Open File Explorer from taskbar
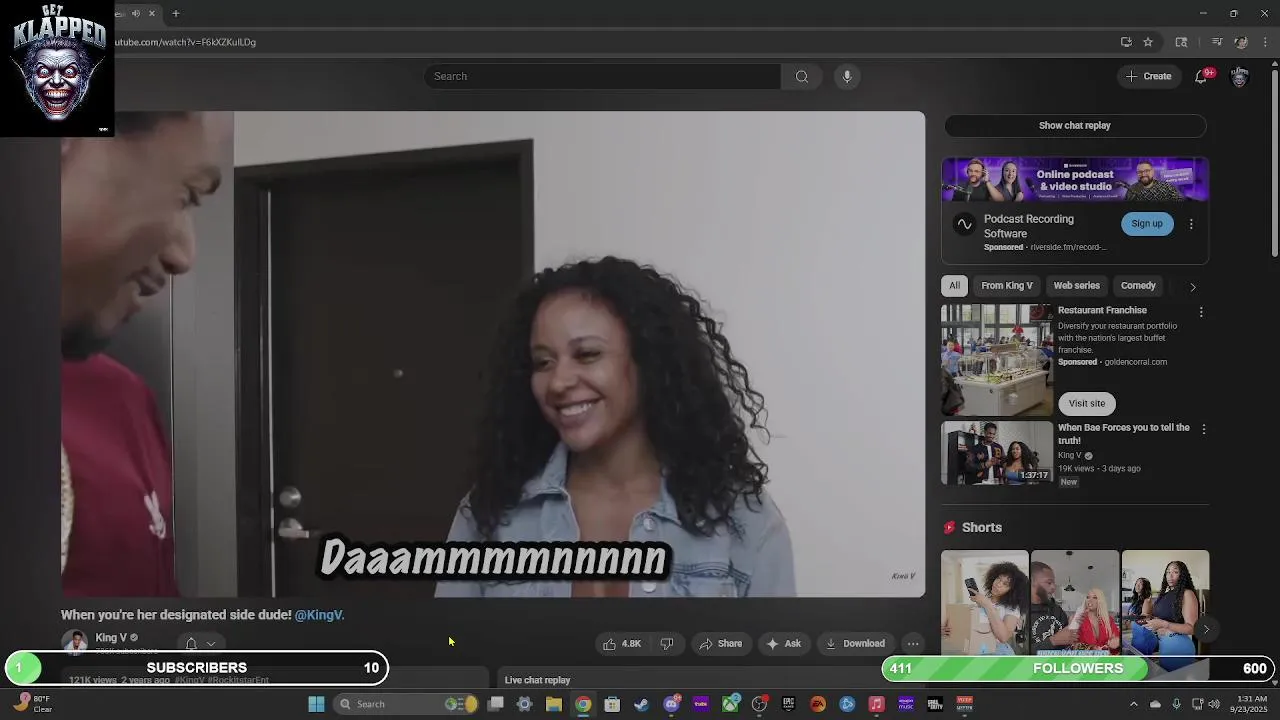Screen dimensions: 1280x720 (x=553, y=704)
